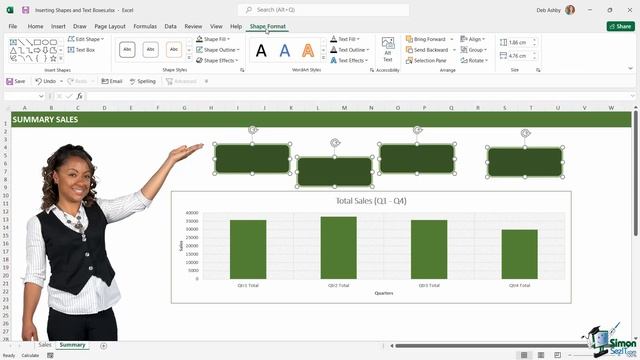The width and height of the screenshot is (640, 360).
Task: Open Rotate dropdown
Action: point(474,60)
